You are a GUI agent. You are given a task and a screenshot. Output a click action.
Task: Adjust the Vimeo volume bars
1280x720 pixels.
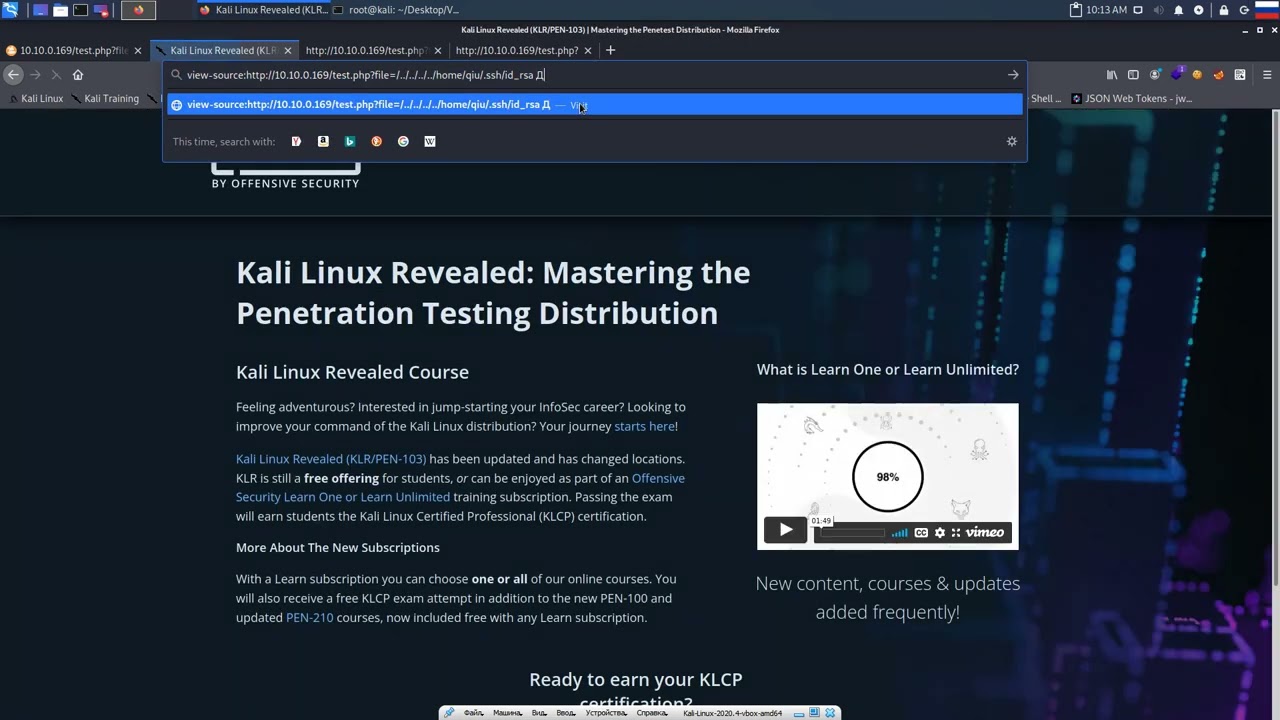(x=900, y=533)
